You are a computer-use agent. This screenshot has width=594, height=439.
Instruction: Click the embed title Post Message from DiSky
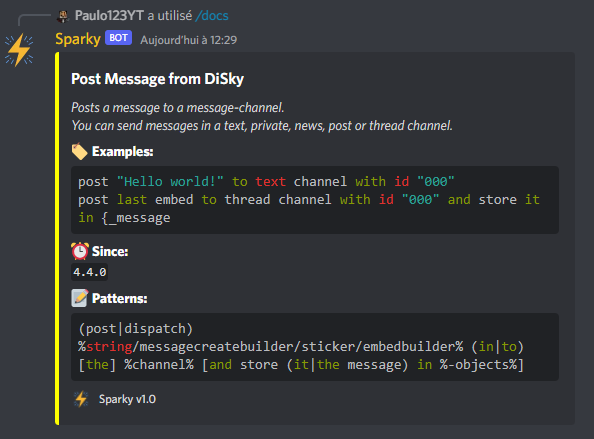(x=157, y=79)
